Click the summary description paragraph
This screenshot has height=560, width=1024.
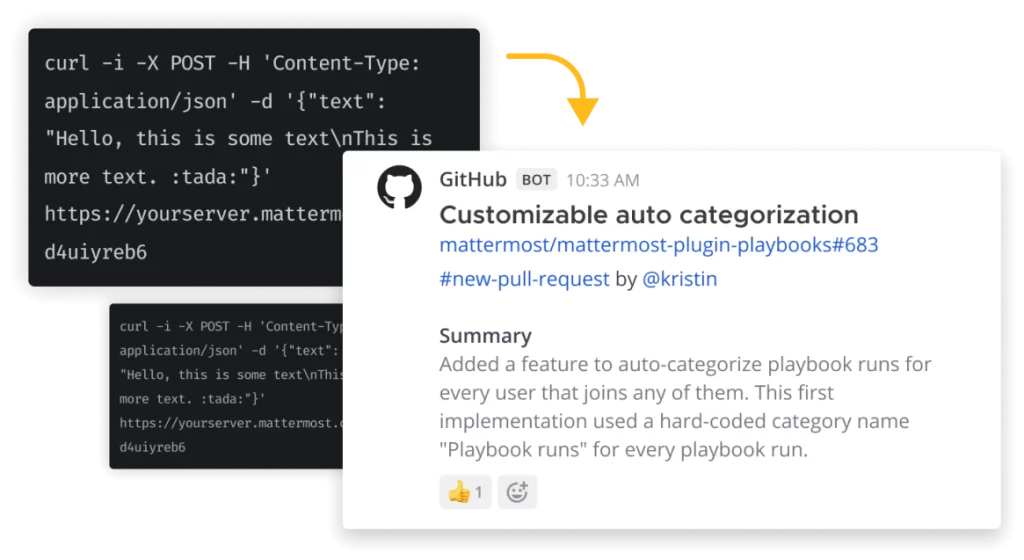click(x=685, y=407)
